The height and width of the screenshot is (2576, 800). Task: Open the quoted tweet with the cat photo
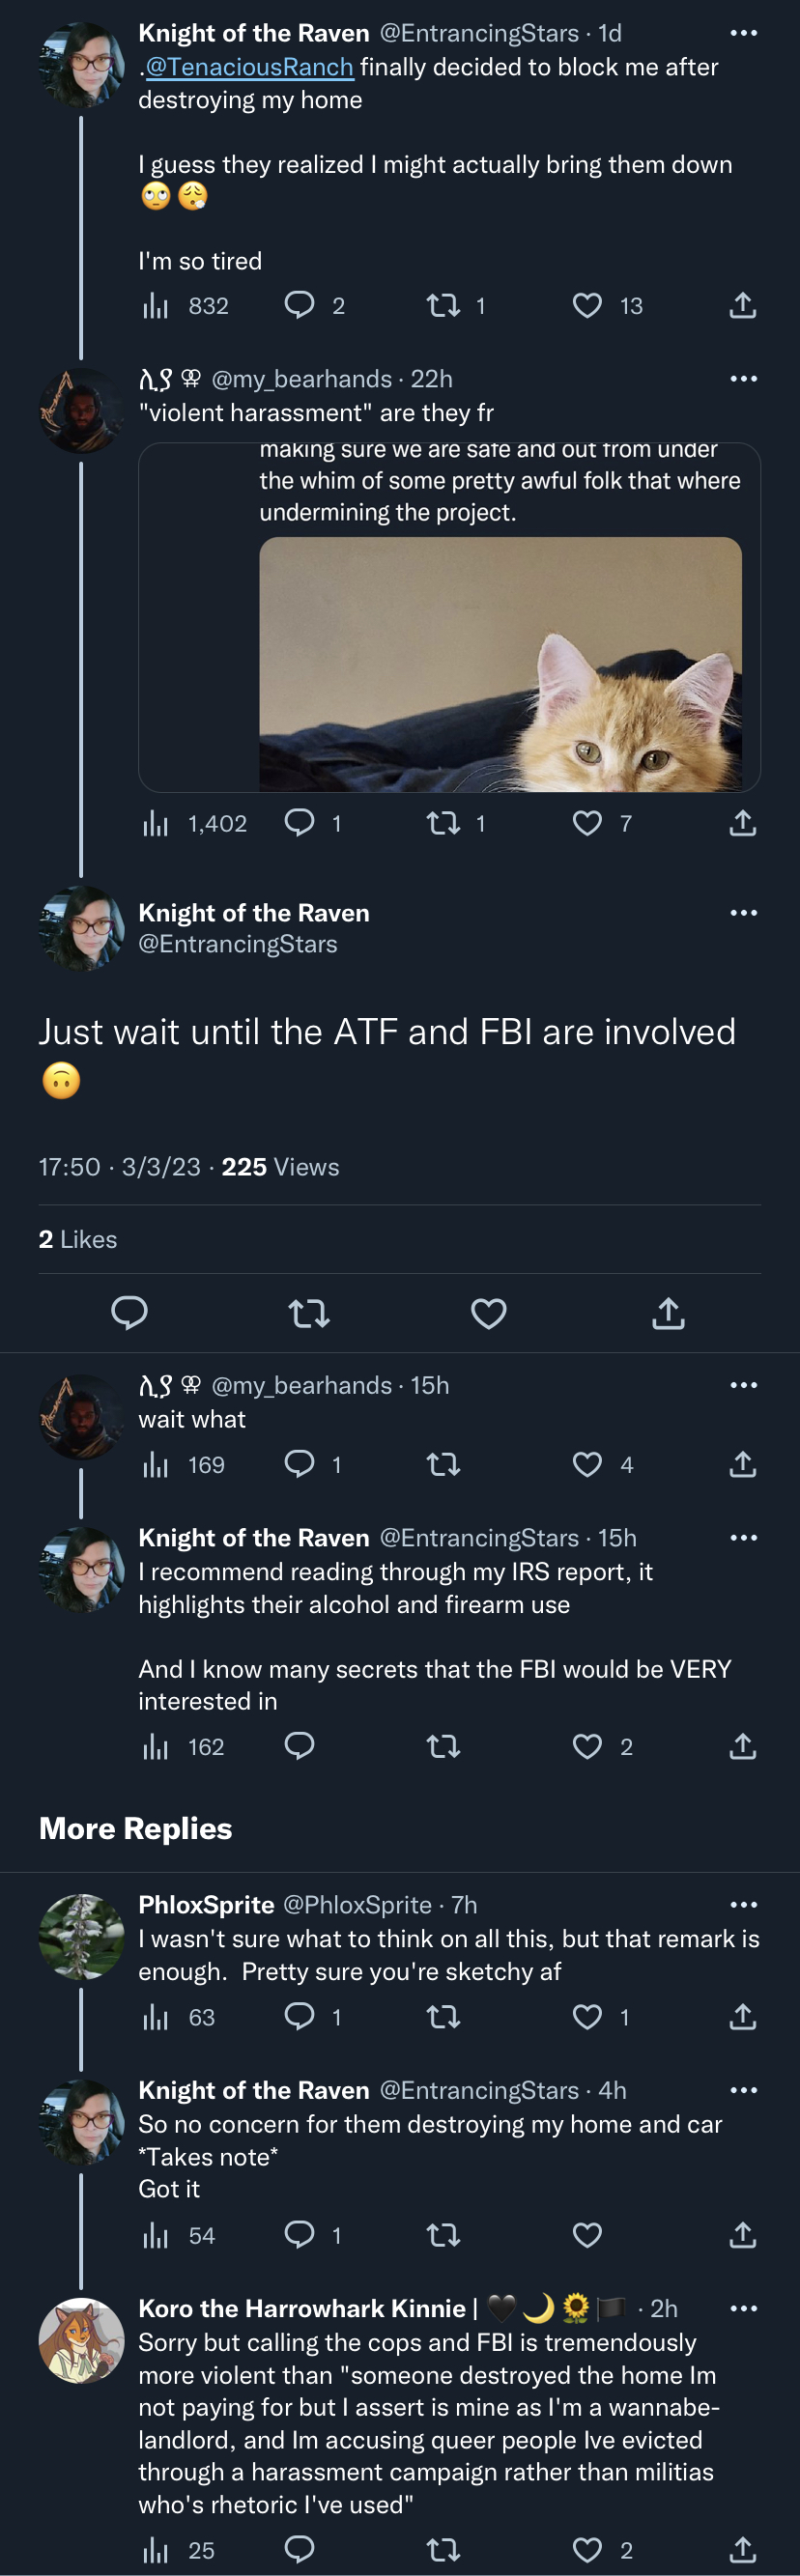pyautogui.click(x=449, y=617)
